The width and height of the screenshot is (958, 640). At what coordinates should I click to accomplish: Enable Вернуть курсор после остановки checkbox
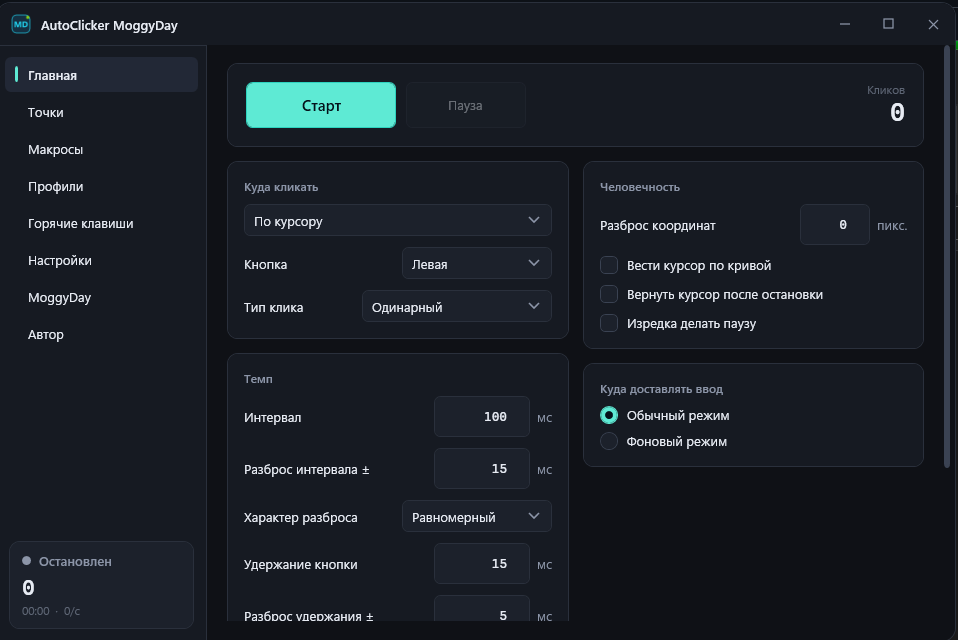coord(609,294)
